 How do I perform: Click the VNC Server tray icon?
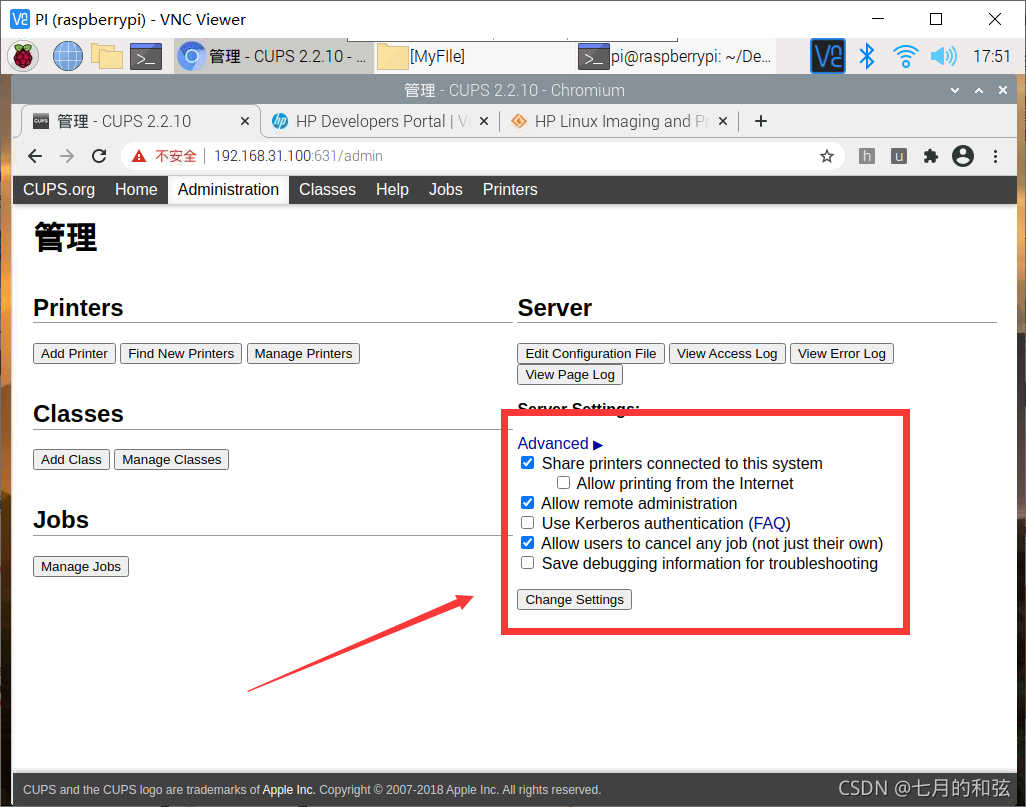(828, 56)
